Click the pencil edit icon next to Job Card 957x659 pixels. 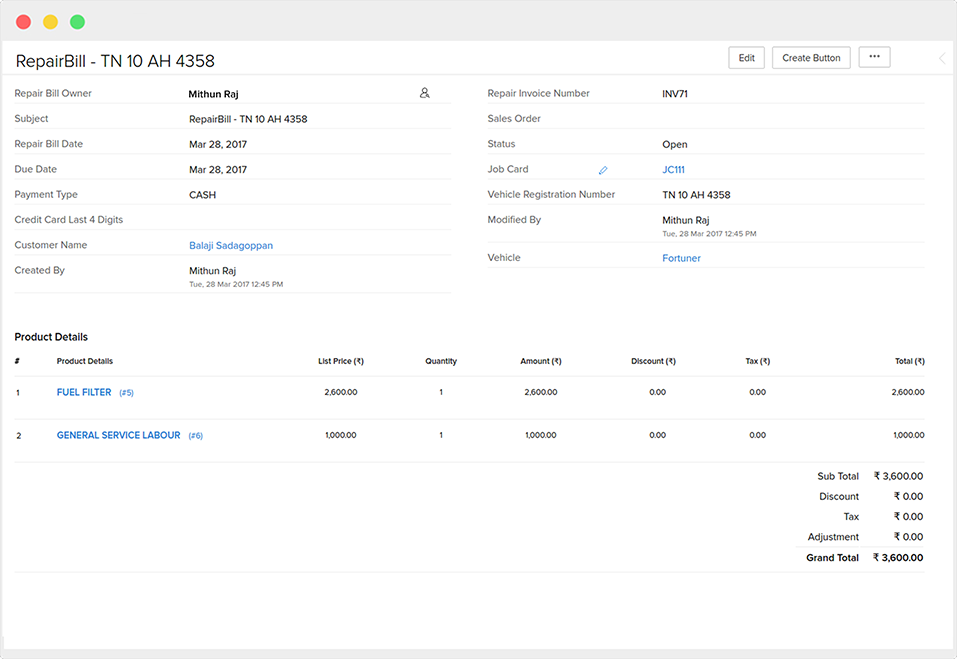pyautogui.click(x=603, y=170)
